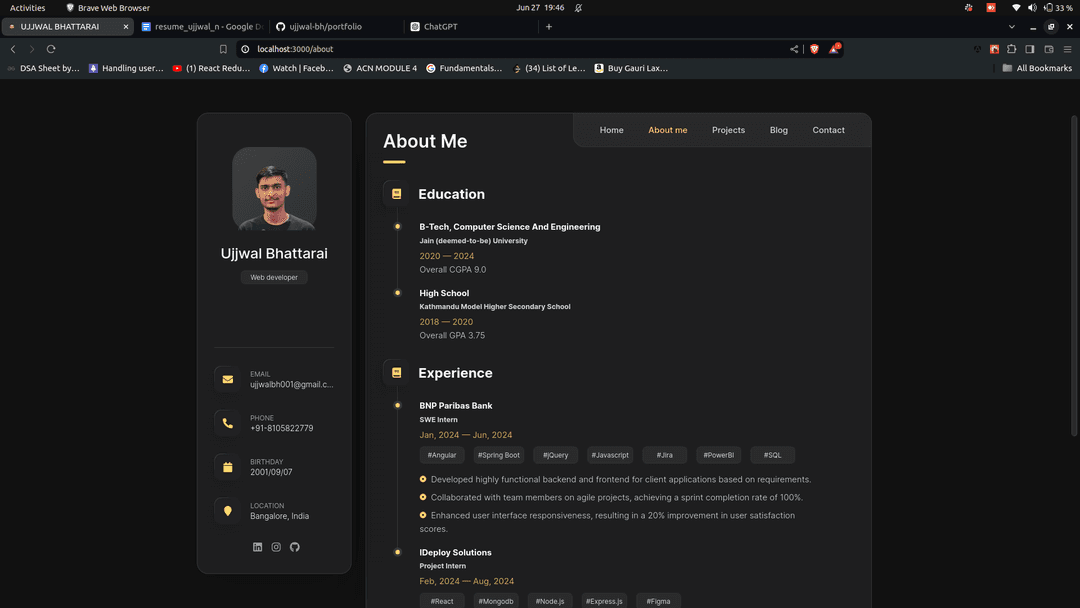Close the UJJWAL BHATTARAI tab
This screenshot has height=608, width=1080.
tap(125, 27)
